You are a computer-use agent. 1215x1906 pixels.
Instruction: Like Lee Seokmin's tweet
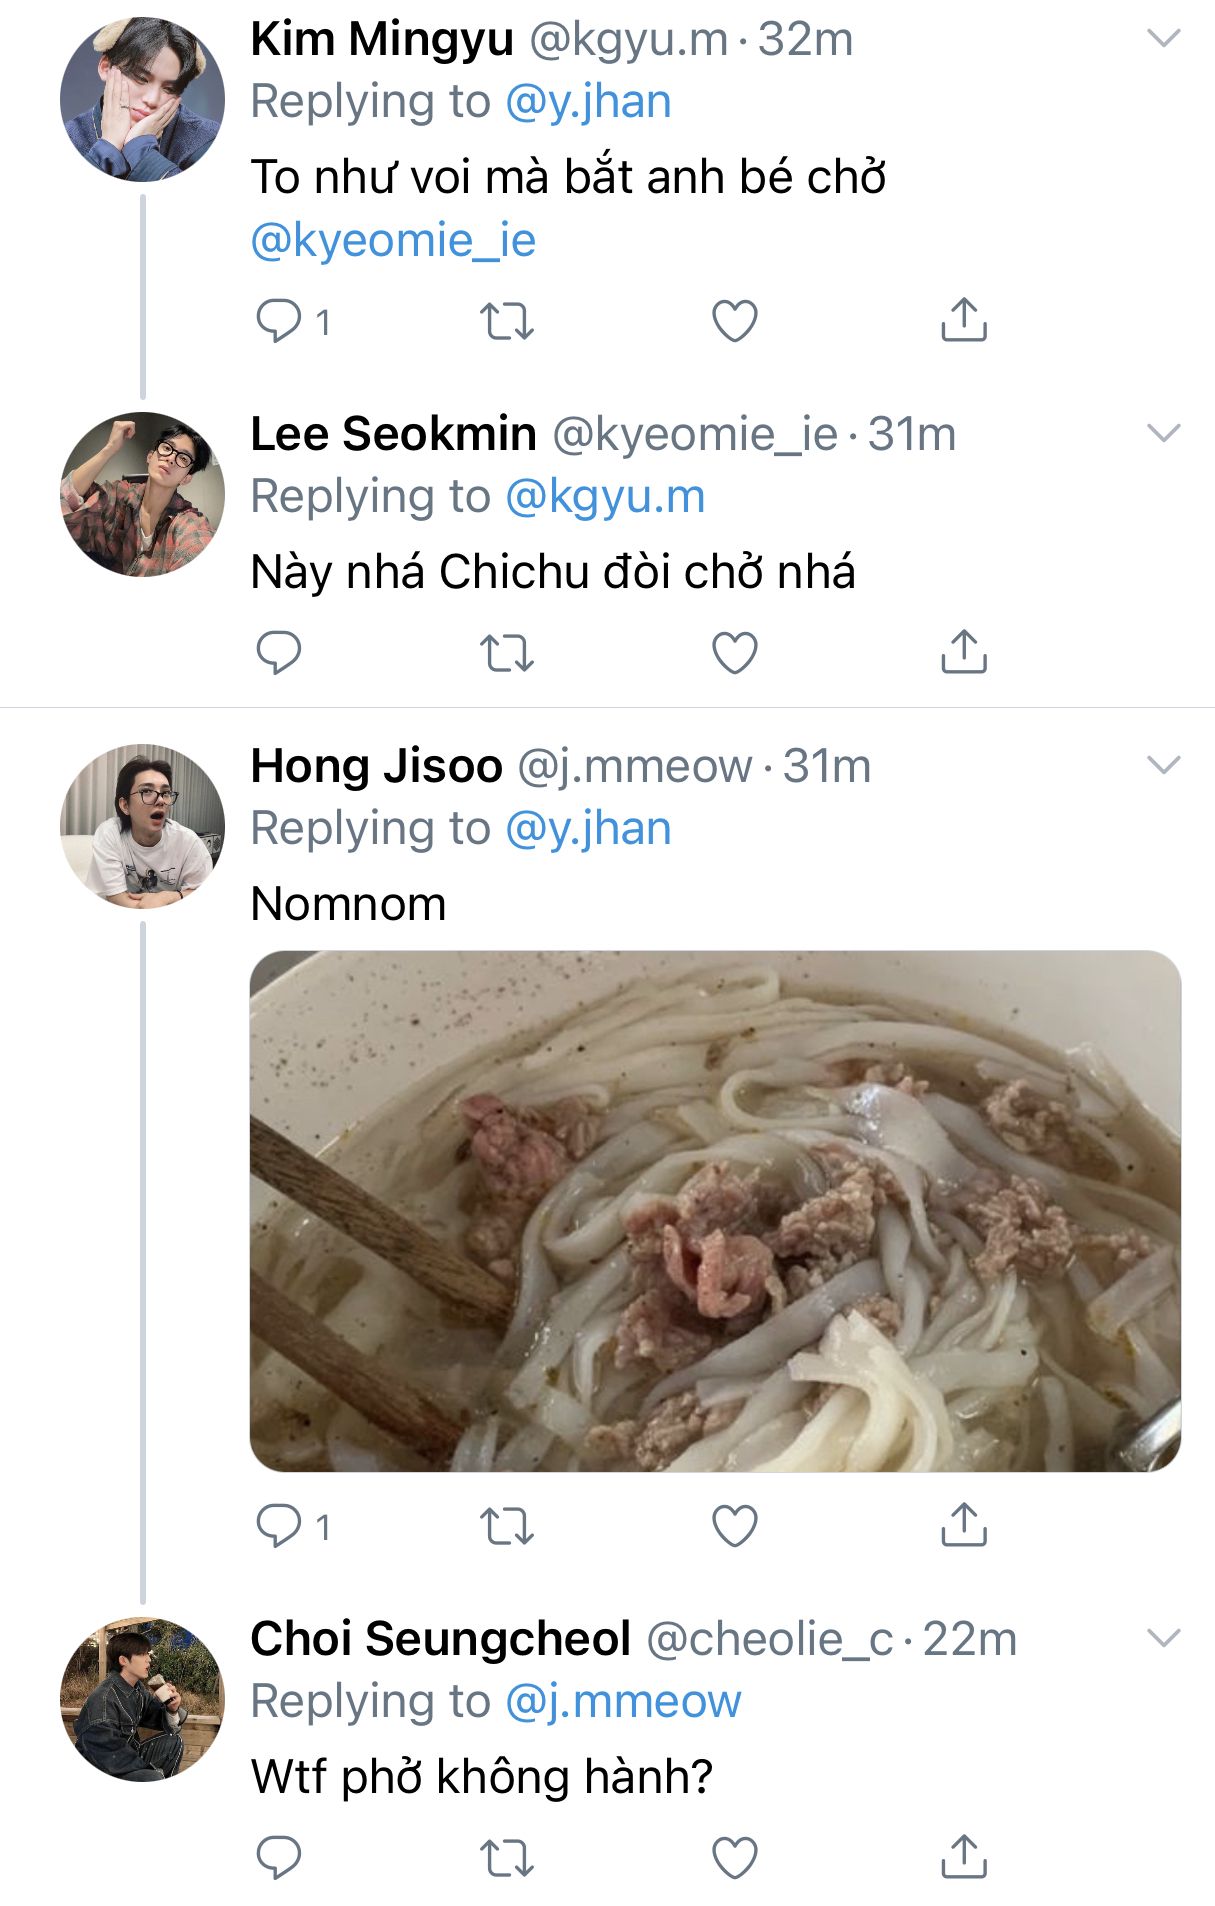(x=735, y=653)
